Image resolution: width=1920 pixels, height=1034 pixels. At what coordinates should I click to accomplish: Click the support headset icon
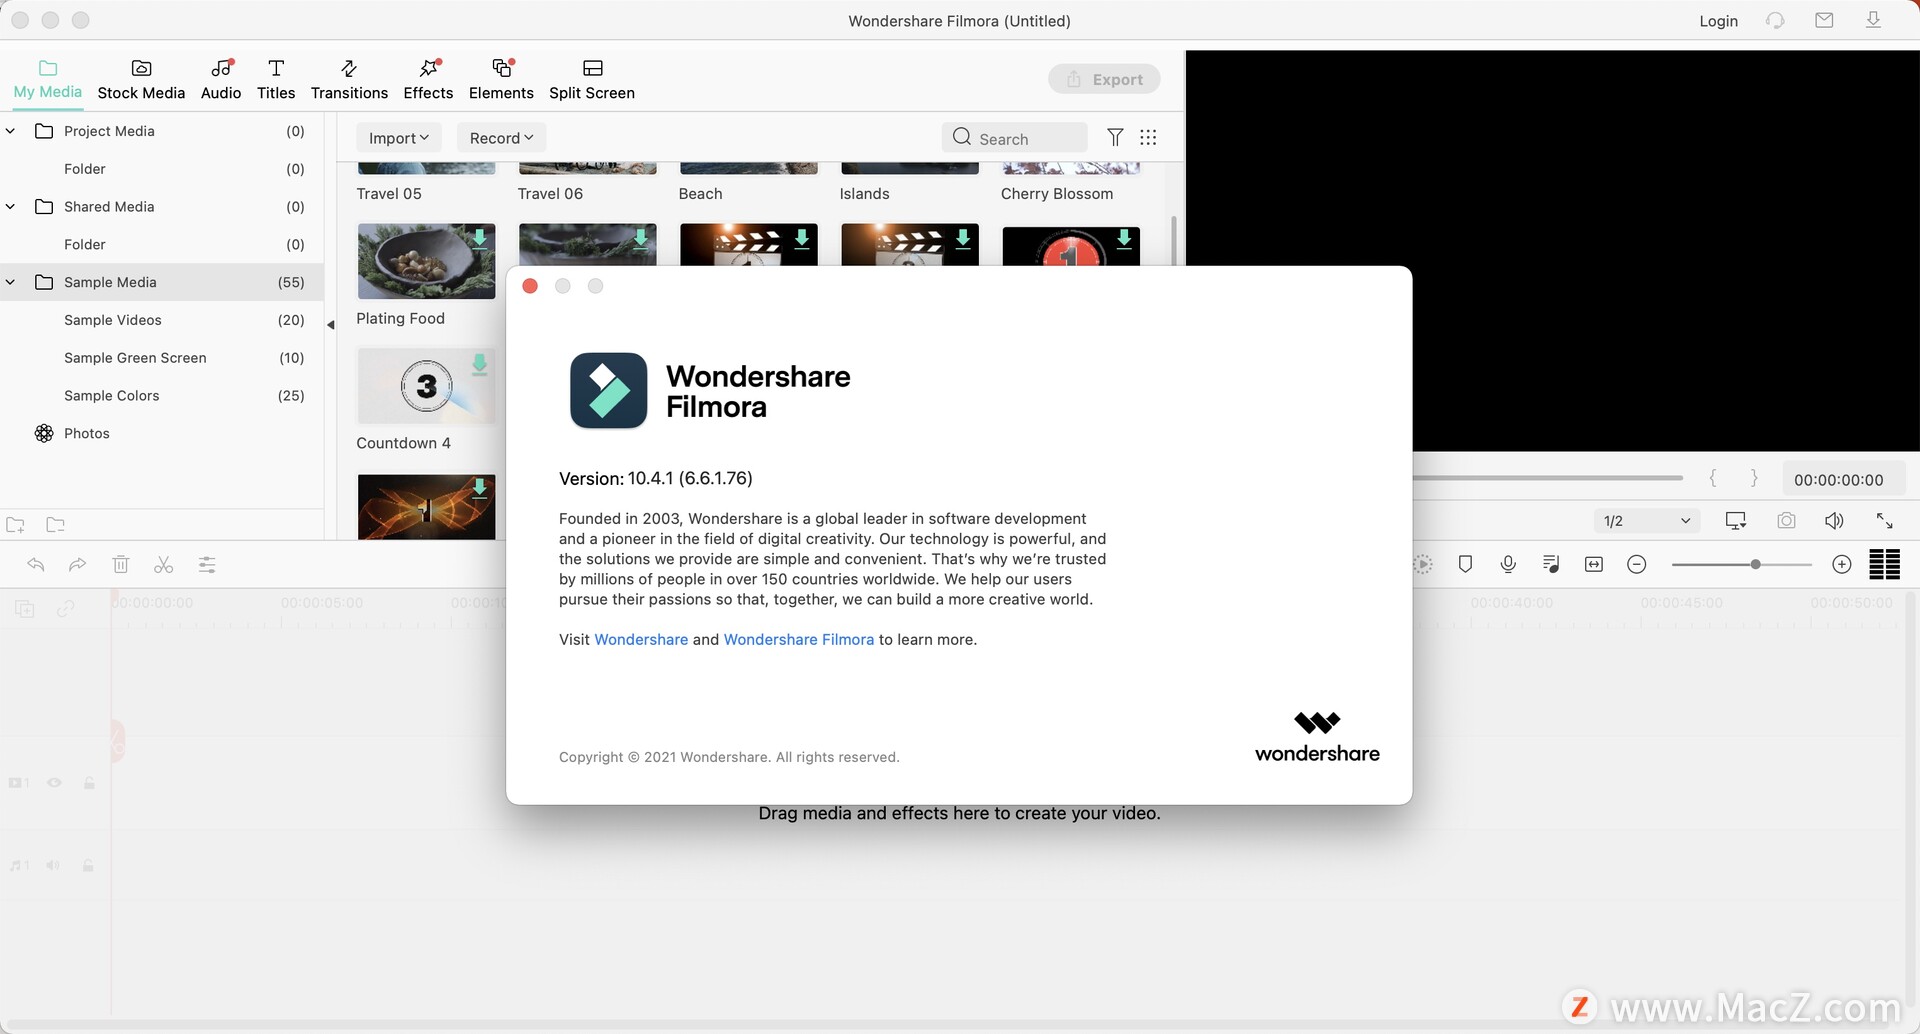point(1775,20)
